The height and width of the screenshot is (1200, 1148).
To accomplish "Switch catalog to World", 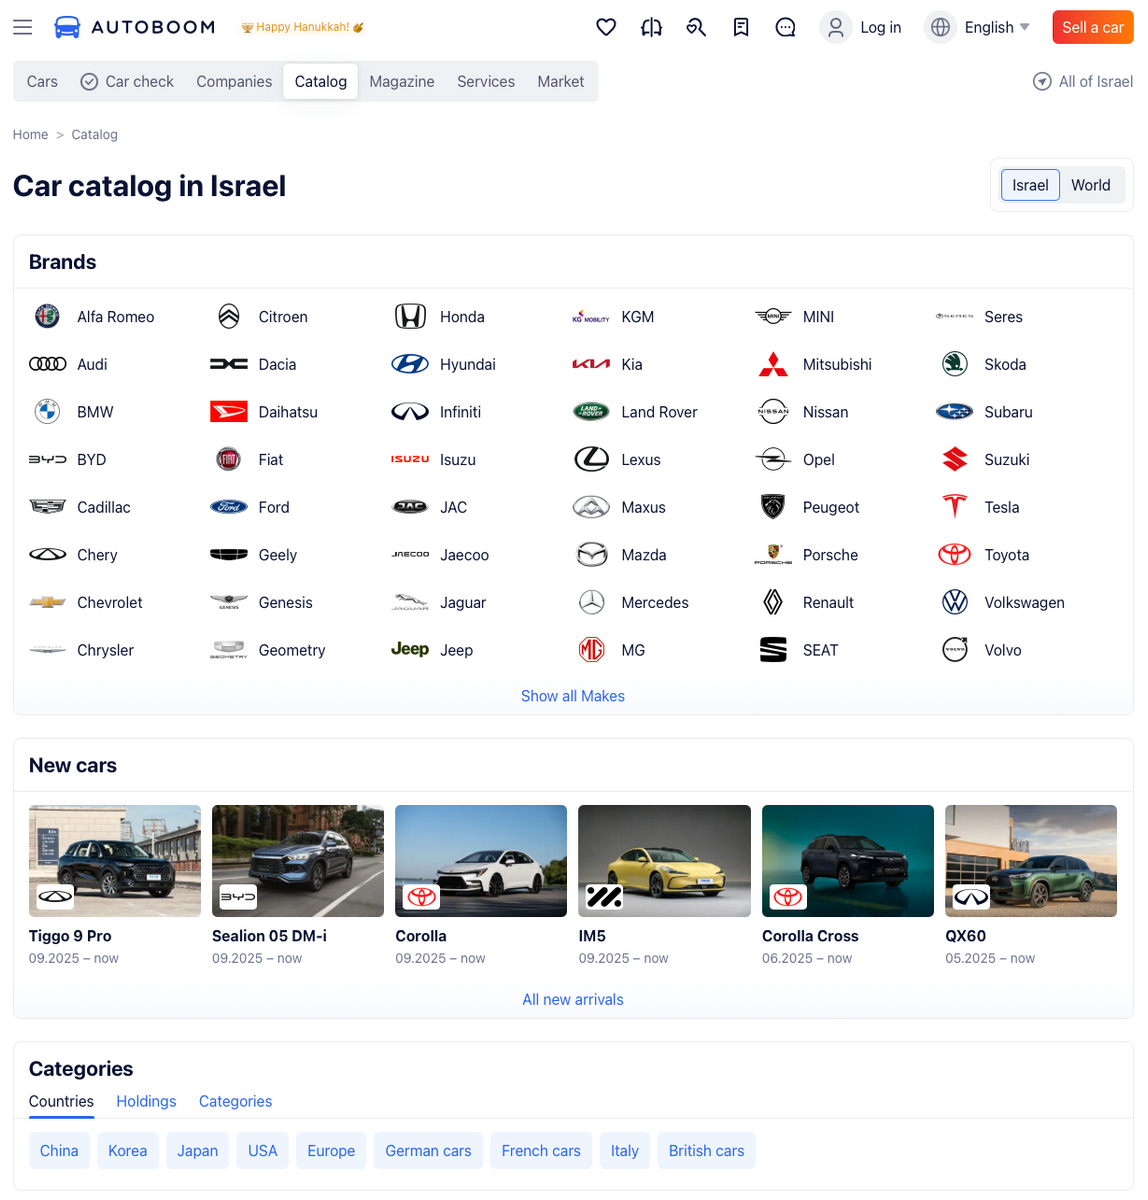I will click(x=1091, y=185).
